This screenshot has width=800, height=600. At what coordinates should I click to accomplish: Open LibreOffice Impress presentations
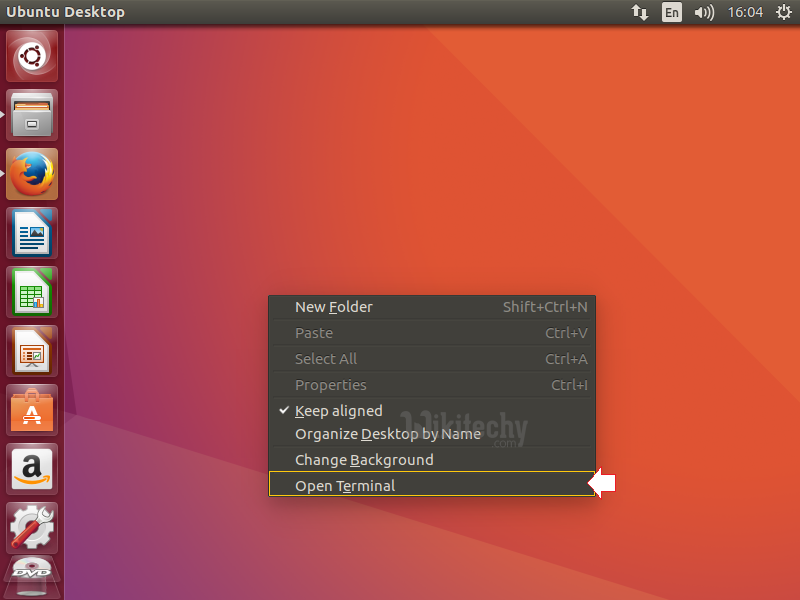click(32, 351)
